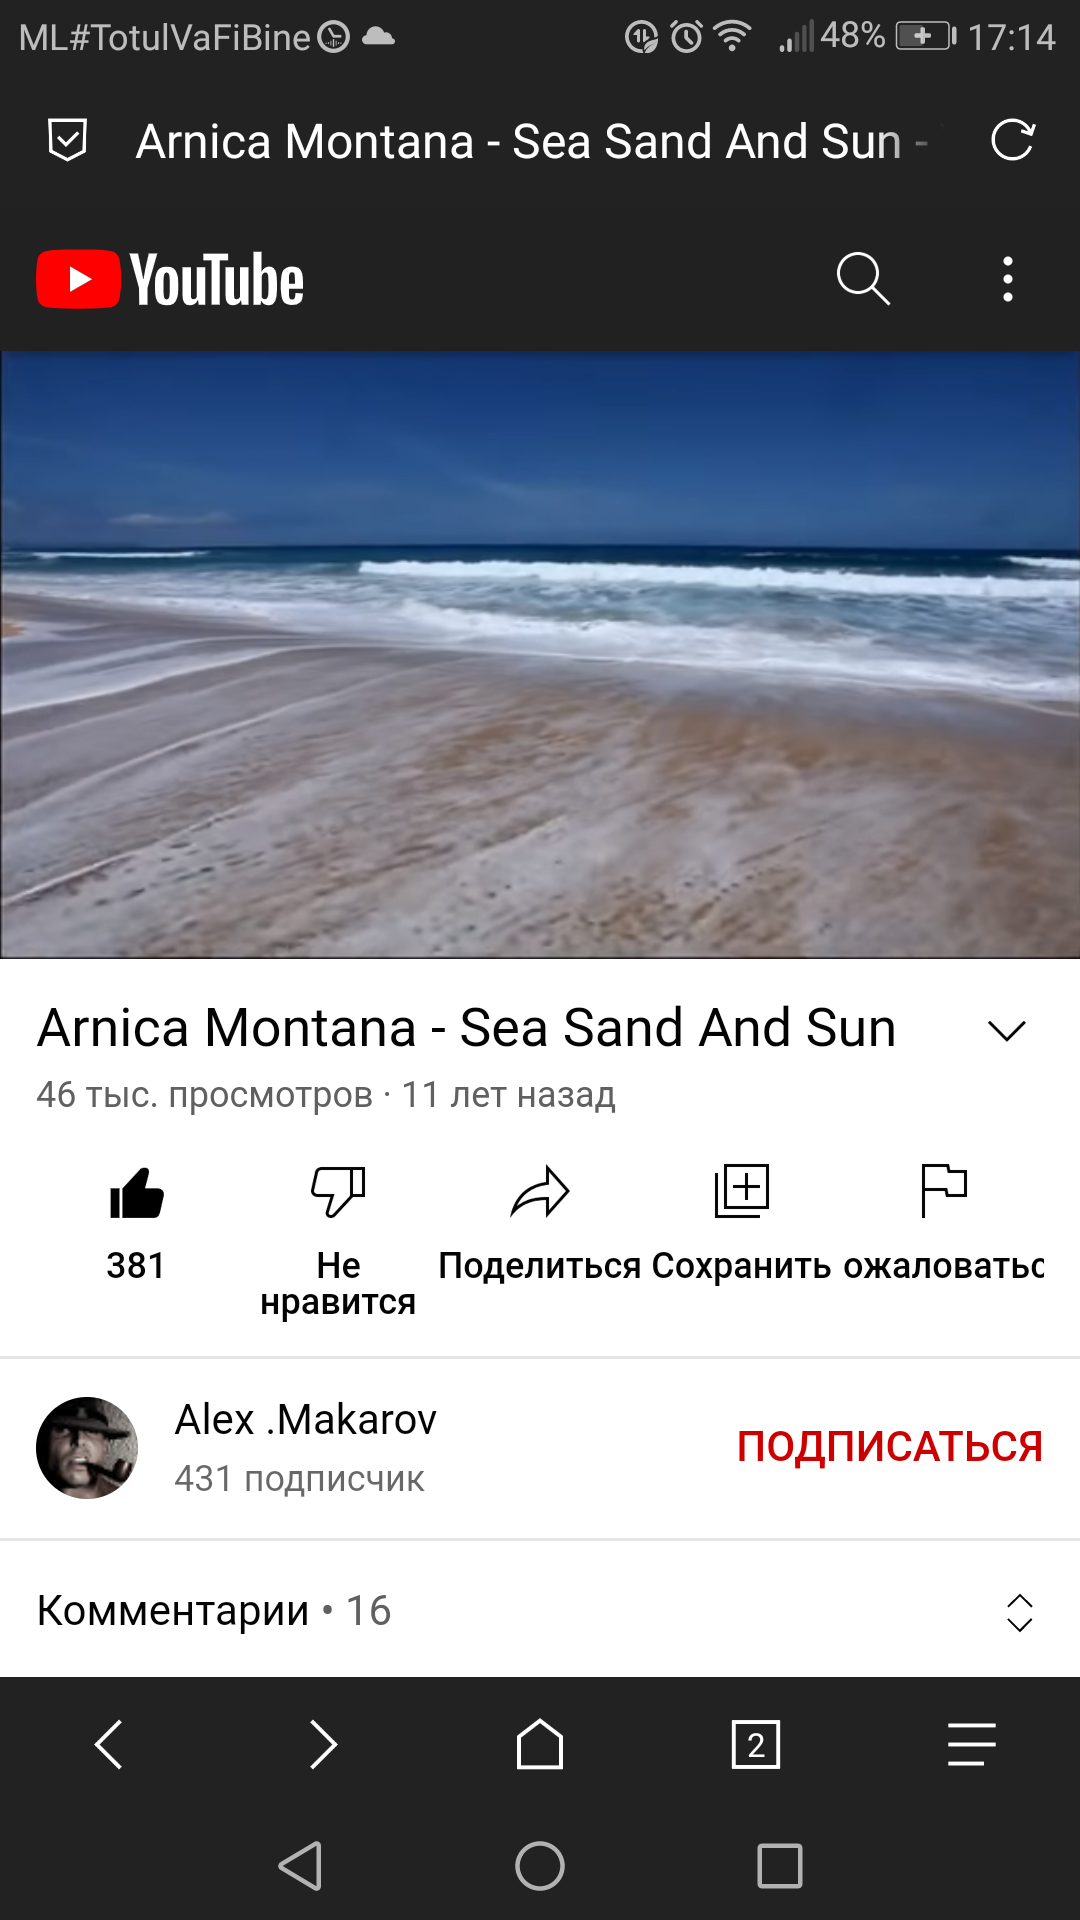This screenshot has height=1920, width=1080.
Task: Open YouTube search with magnifier icon
Action: coord(863,279)
